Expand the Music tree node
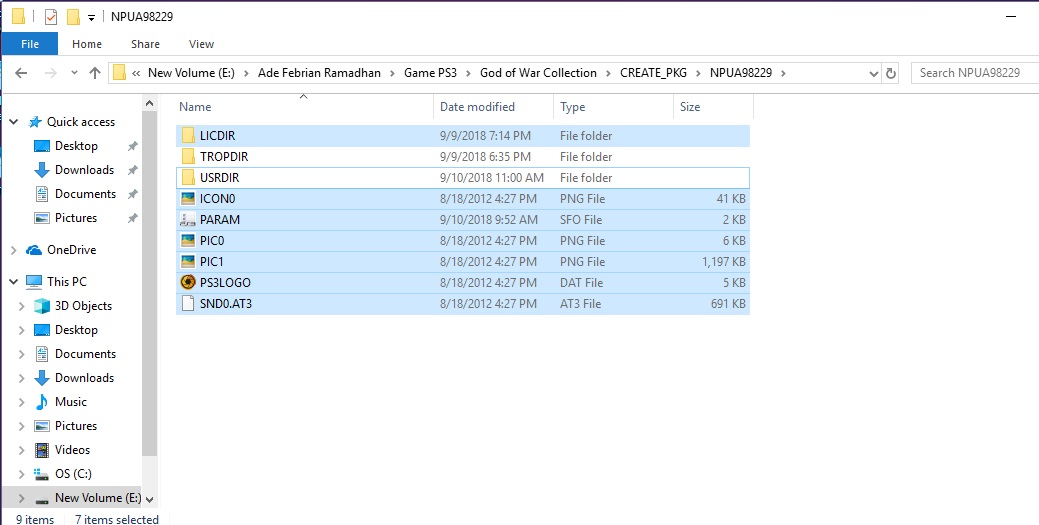The height and width of the screenshot is (525, 1039). [x=21, y=402]
